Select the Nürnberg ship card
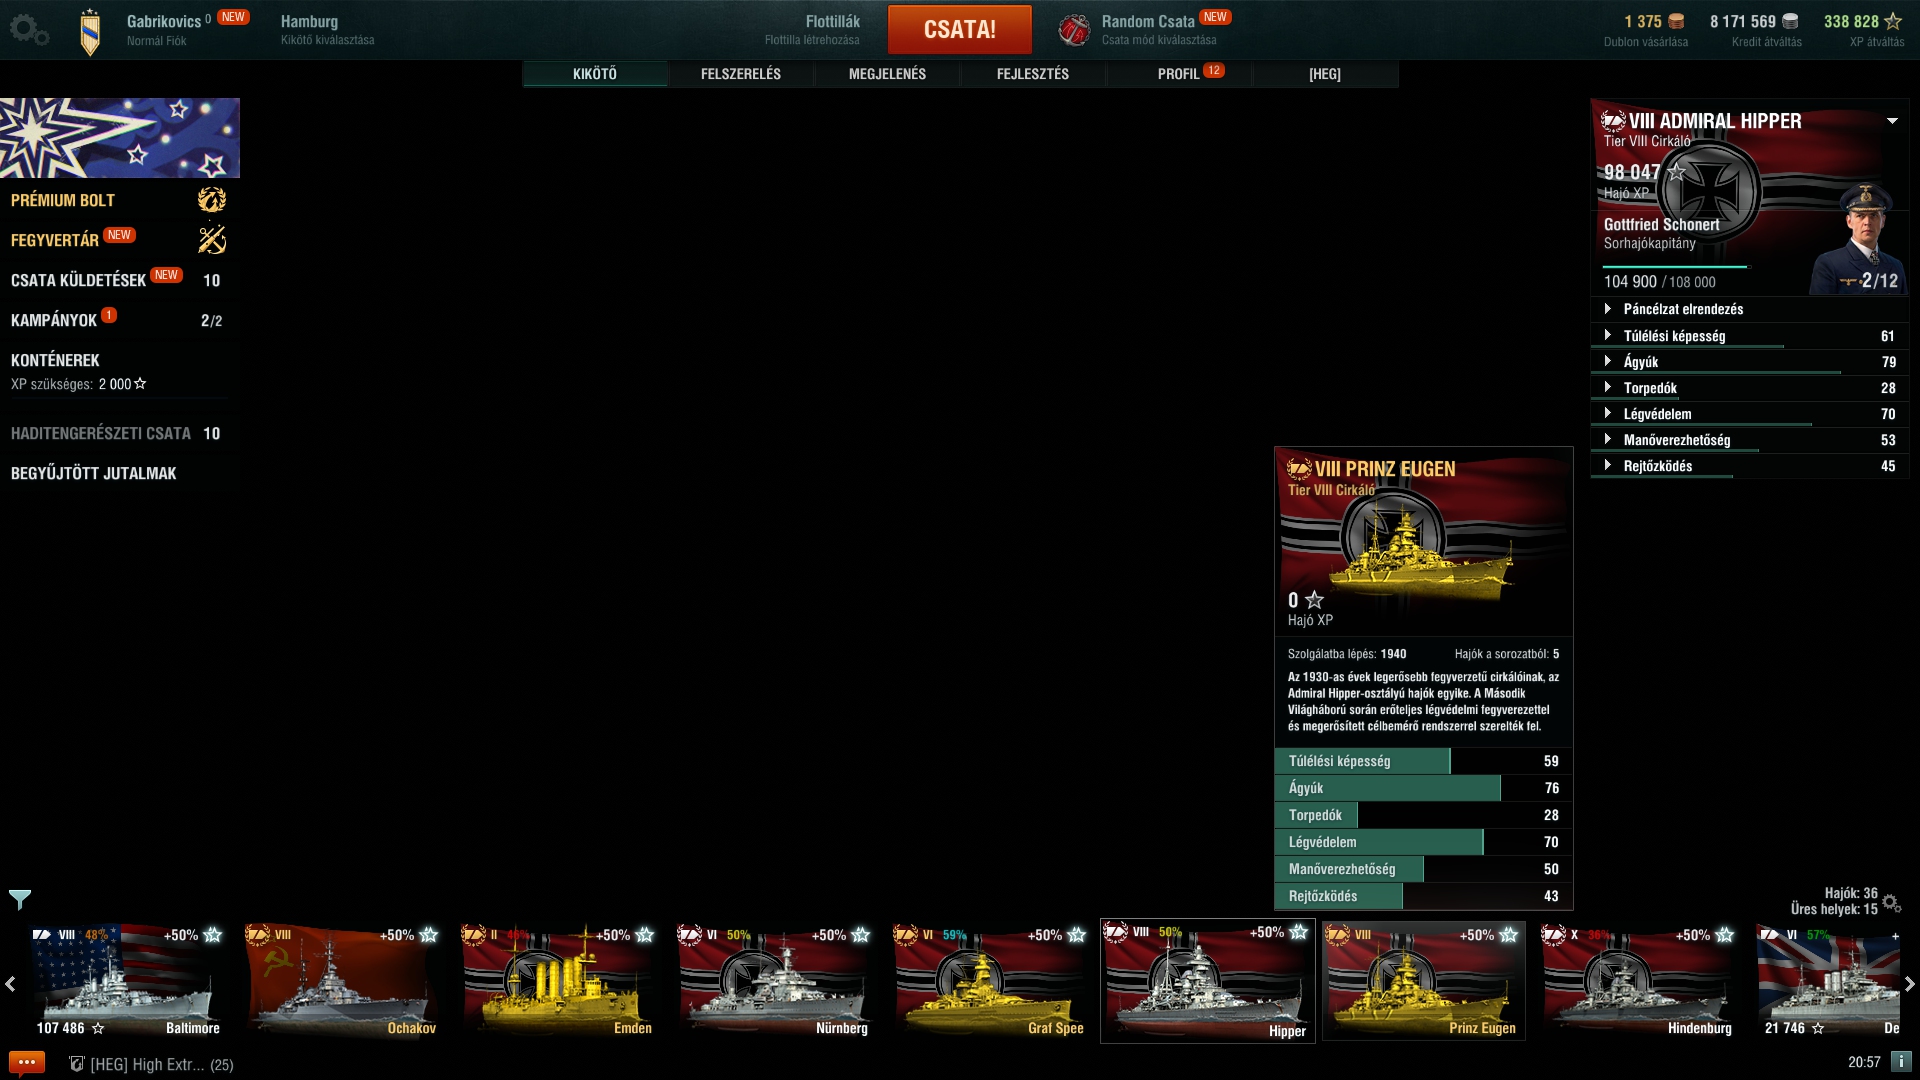 tap(774, 980)
